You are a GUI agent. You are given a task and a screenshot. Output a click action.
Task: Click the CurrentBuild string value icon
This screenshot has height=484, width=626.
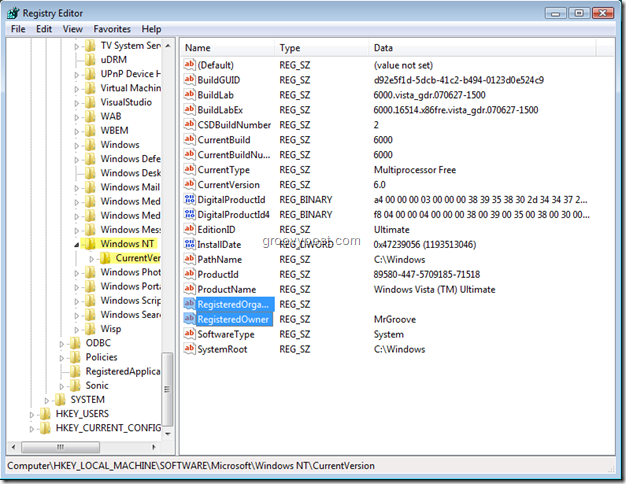click(189, 139)
